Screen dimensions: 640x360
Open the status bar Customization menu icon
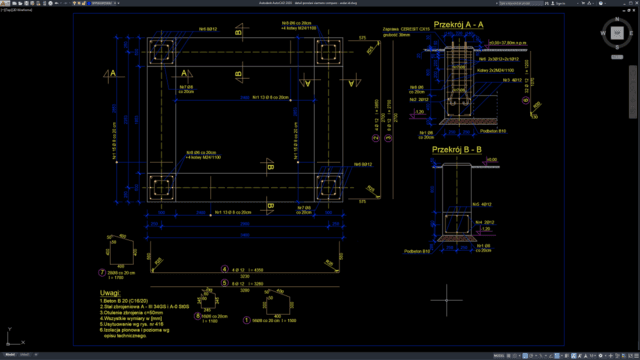[x=636, y=356]
